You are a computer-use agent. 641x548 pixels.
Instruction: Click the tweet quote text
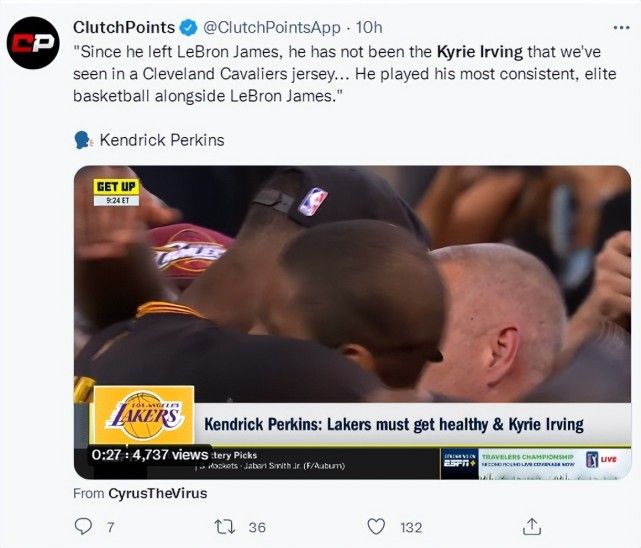point(345,72)
